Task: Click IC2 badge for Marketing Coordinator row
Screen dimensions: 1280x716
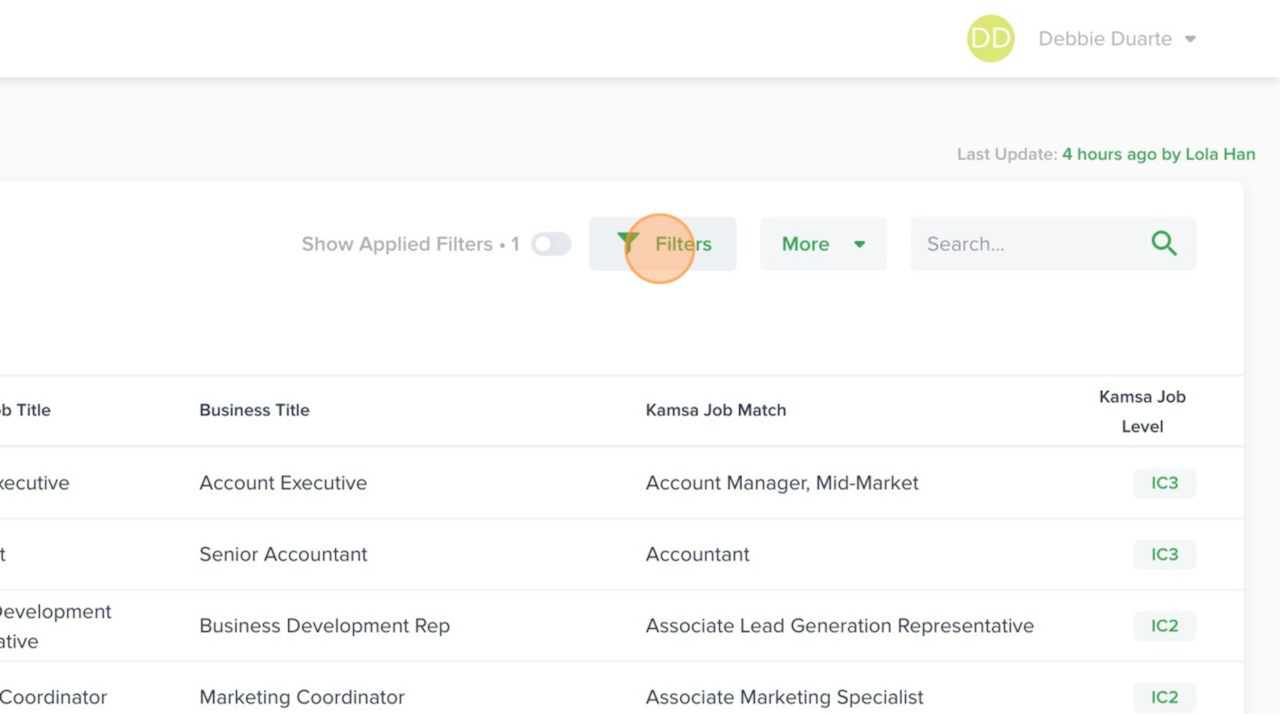Action: [1164, 697]
